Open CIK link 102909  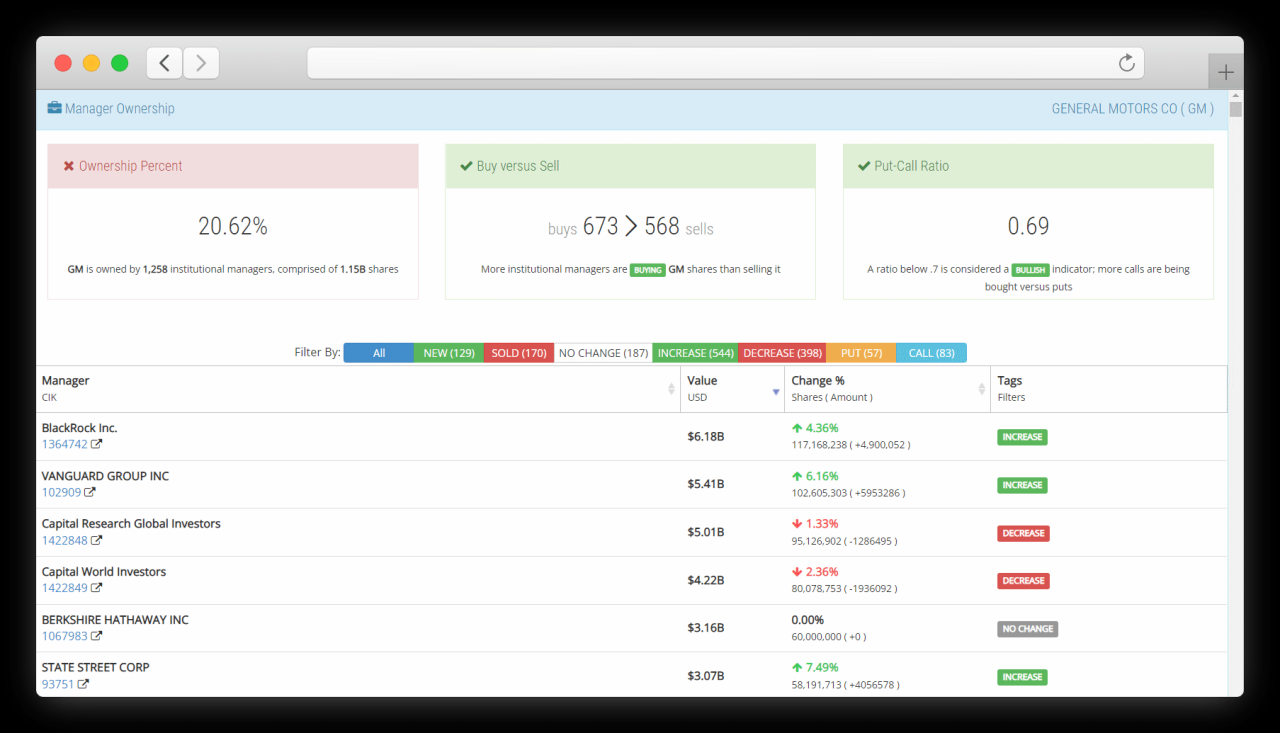pos(61,492)
